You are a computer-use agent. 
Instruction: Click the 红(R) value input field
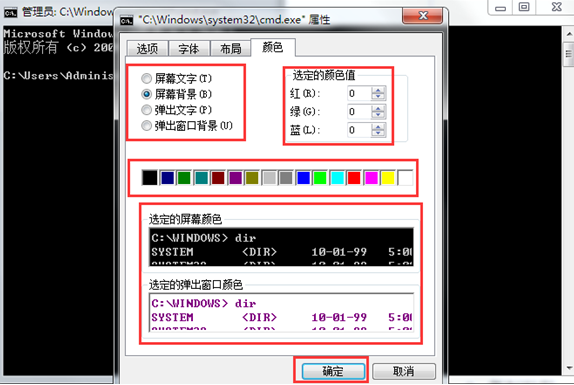(359, 93)
